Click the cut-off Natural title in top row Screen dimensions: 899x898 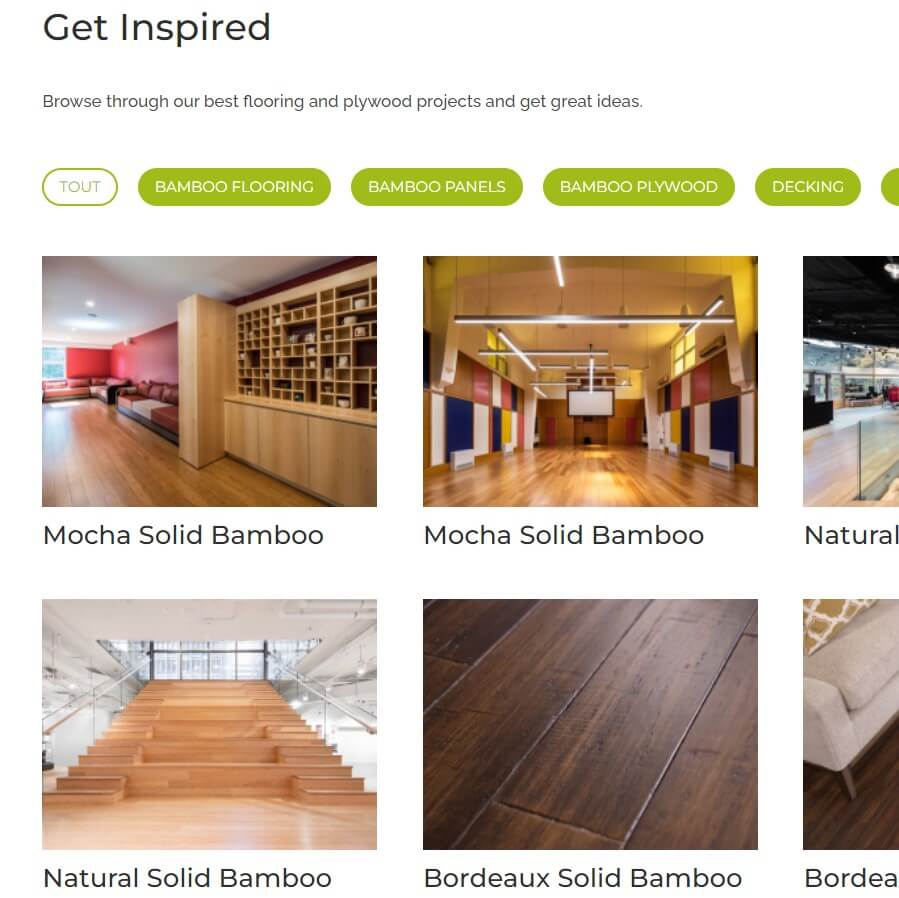[851, 536]
